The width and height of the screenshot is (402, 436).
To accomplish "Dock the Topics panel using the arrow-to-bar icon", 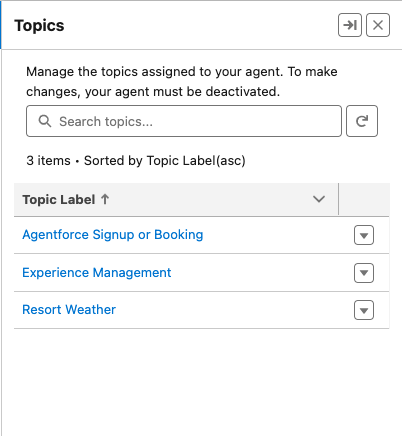I will click(x=350, y=25).
